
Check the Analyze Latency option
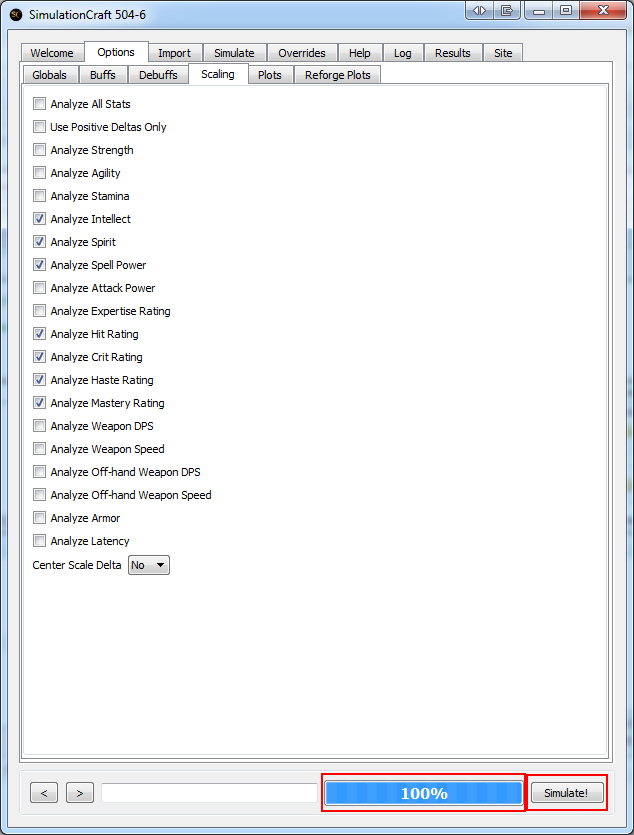(40, 541)
